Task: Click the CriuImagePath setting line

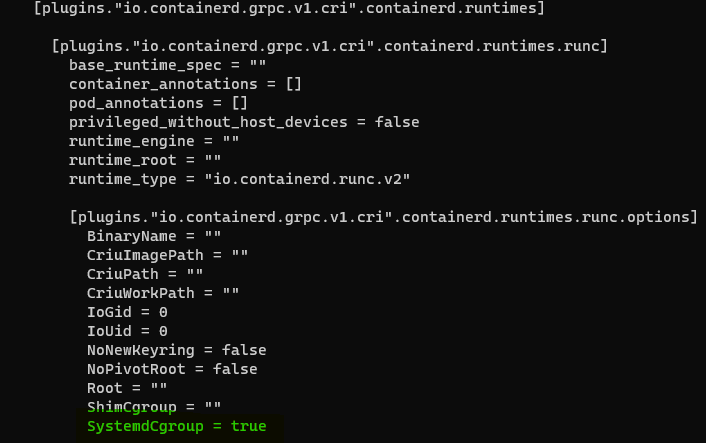Action: tap(167, 255)
